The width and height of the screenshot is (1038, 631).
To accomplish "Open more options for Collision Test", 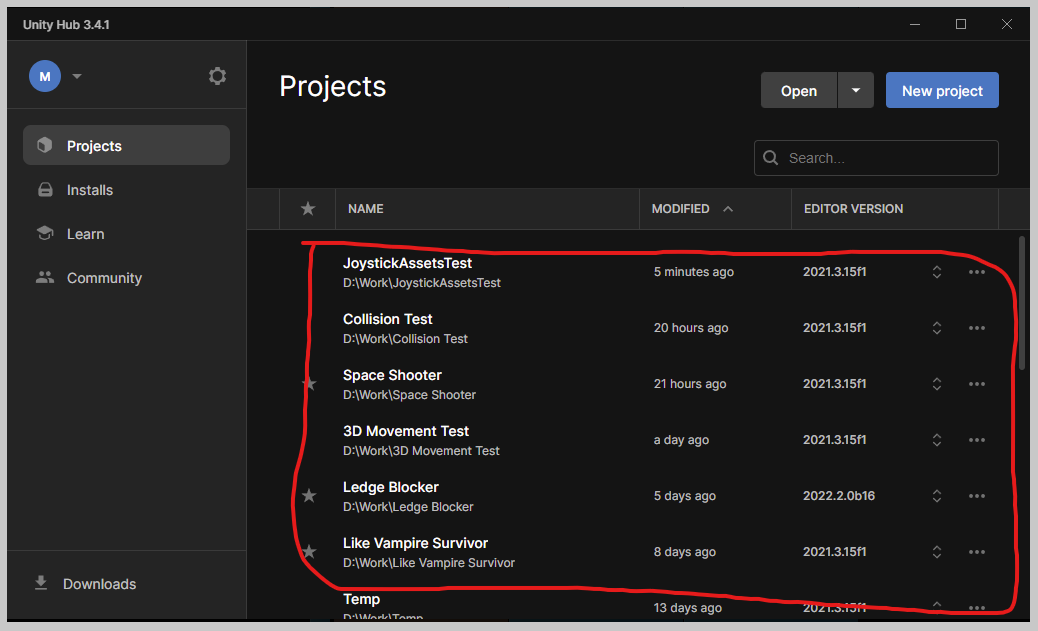I will (x=976, y=328).
